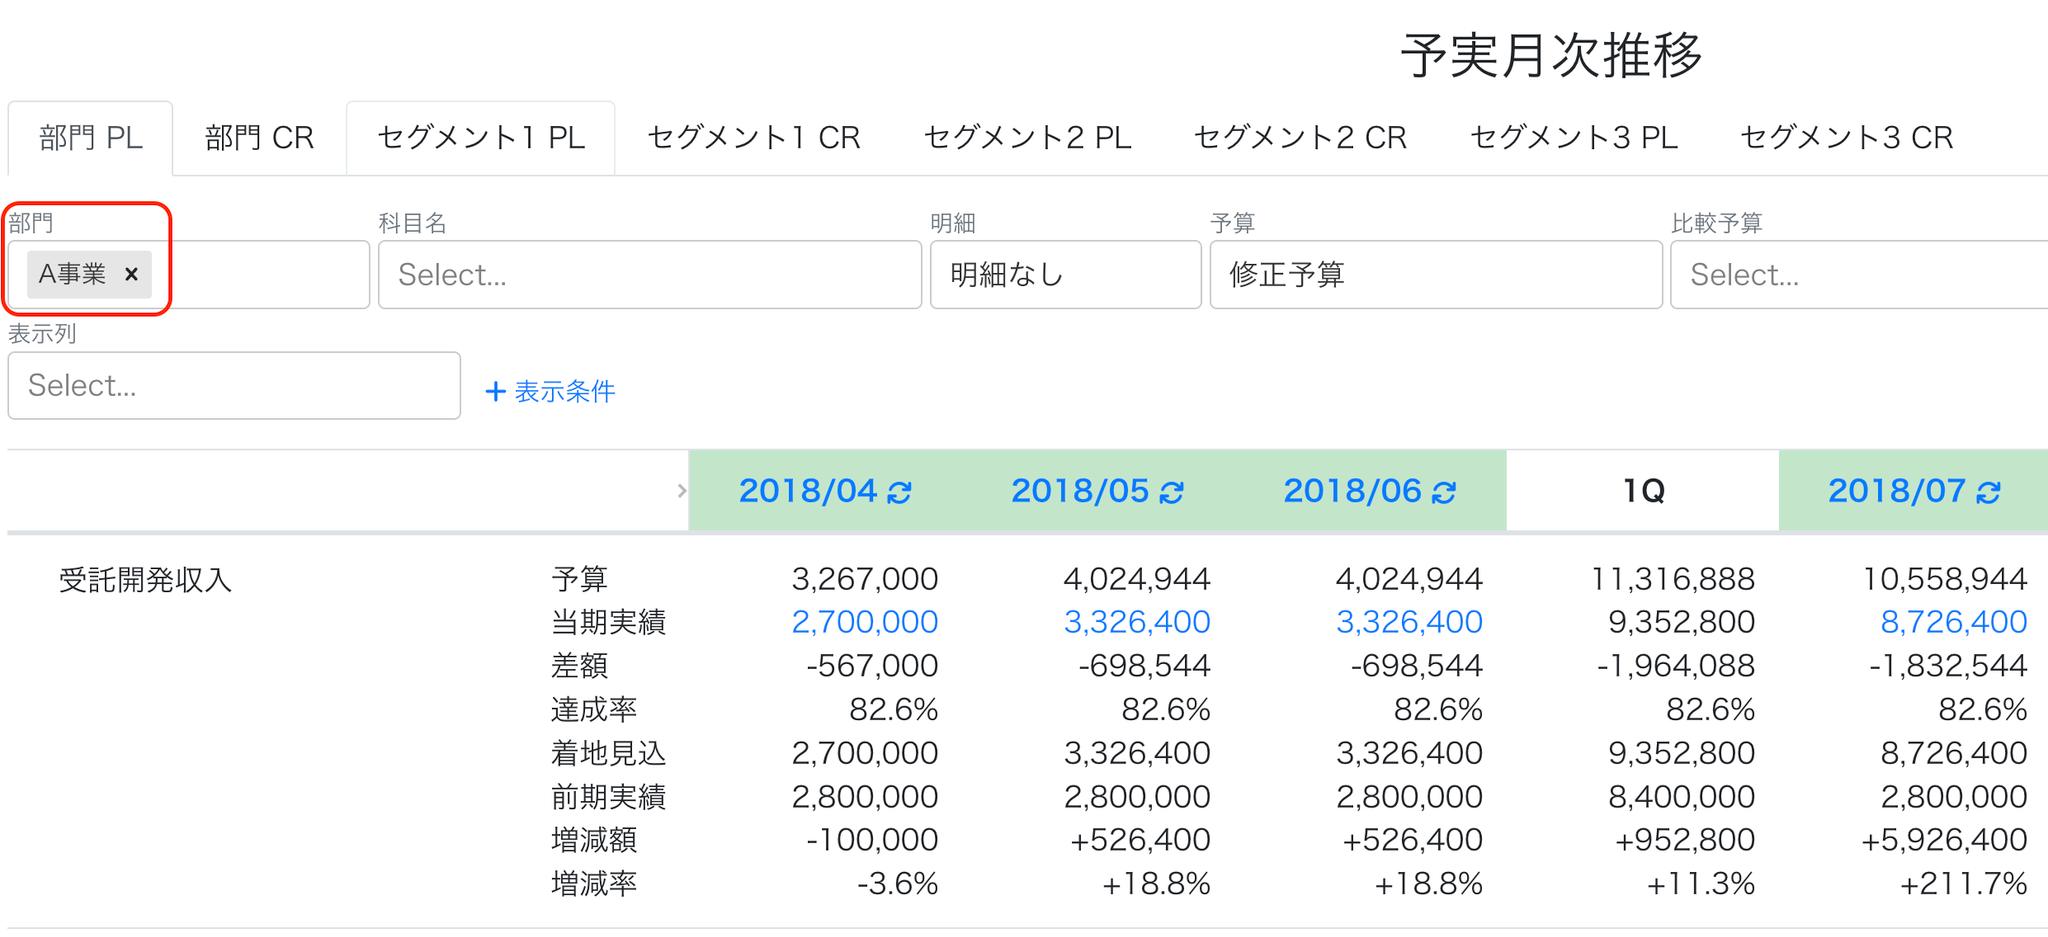Open the セグメント2 CR tab
The width and height of the screenshot is (2048, 937).
pyautogui.click(x=1300, y=138)
